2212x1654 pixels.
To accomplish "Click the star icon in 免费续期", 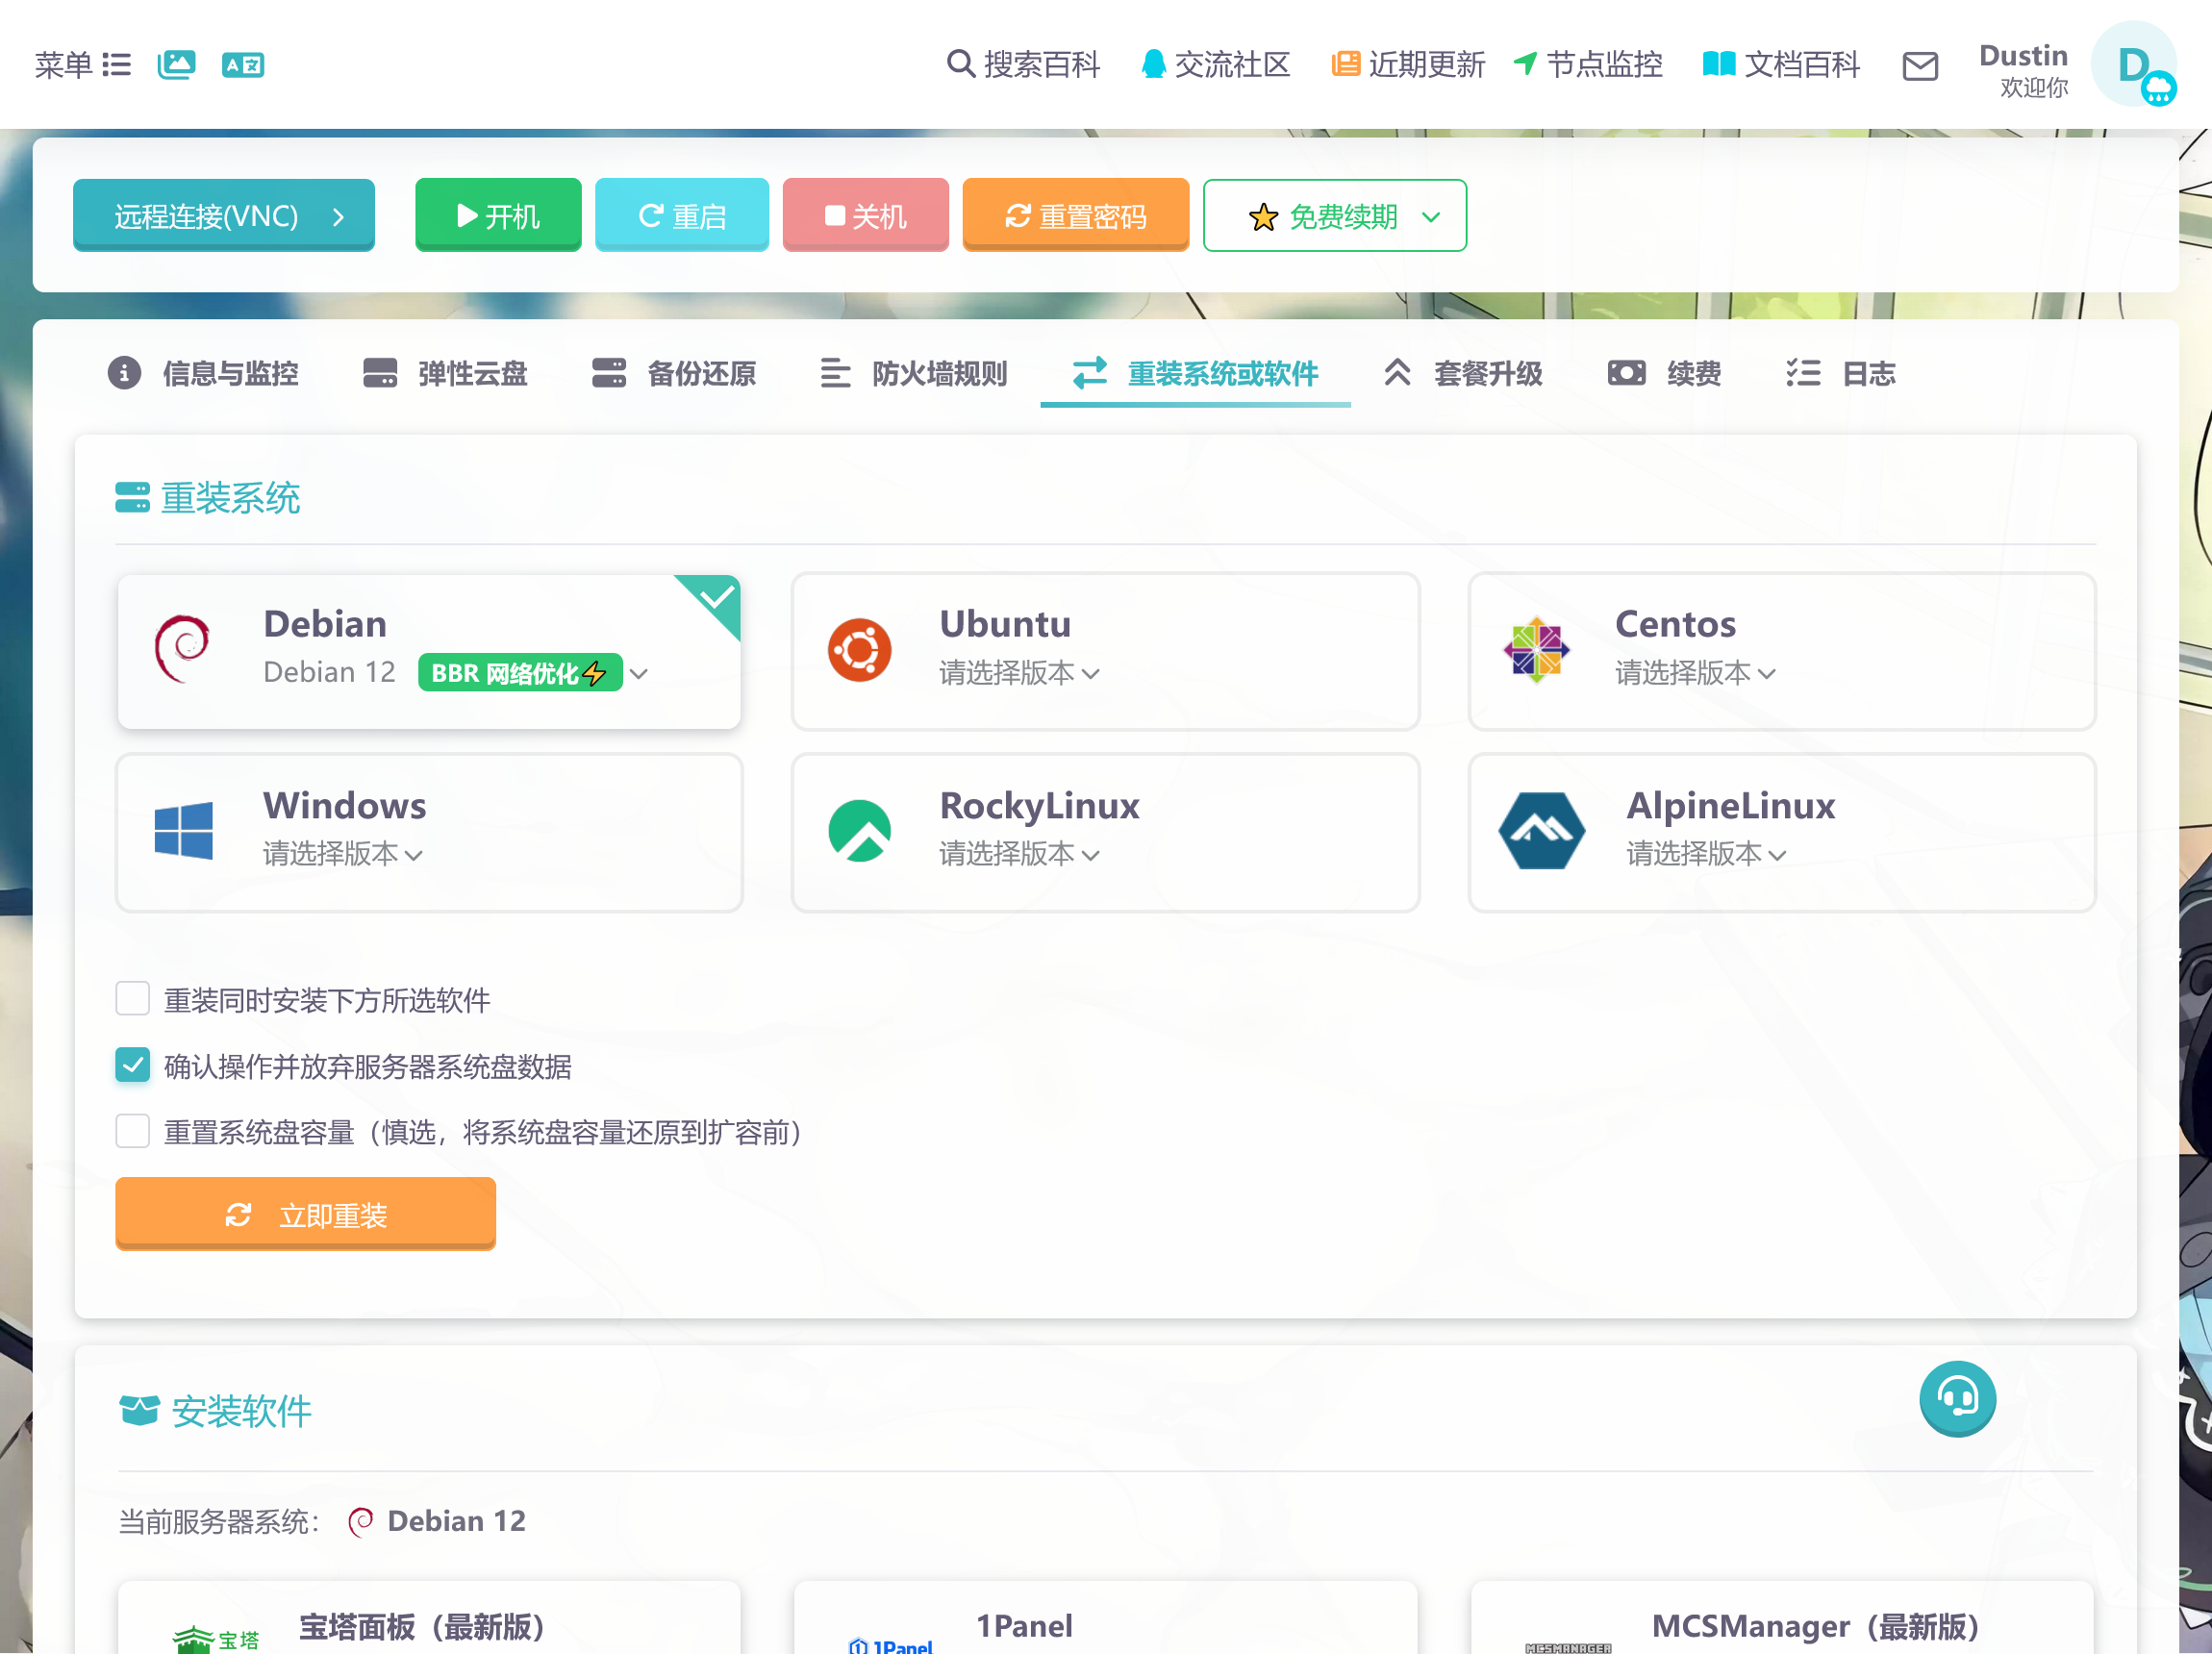I will pos(1263,217).
